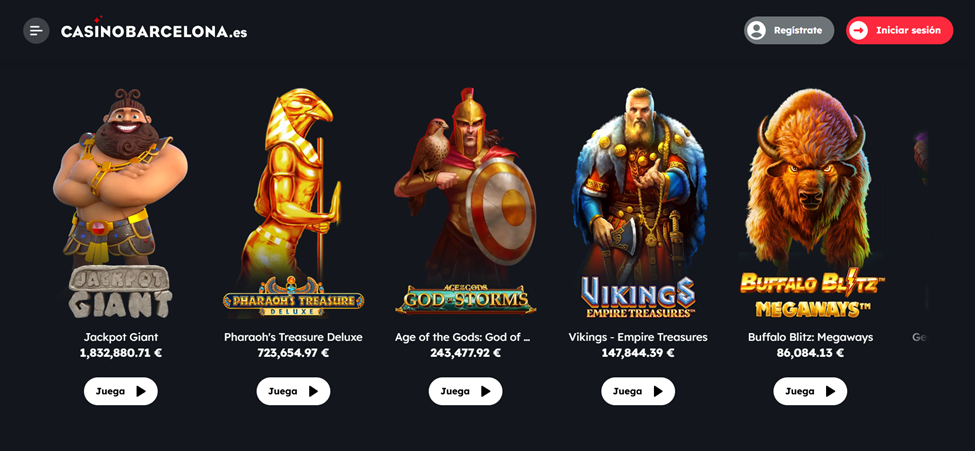Open the God of Storms warrior artwork
The height and width of the screenshot is (451, 975).
pos(465,202)
